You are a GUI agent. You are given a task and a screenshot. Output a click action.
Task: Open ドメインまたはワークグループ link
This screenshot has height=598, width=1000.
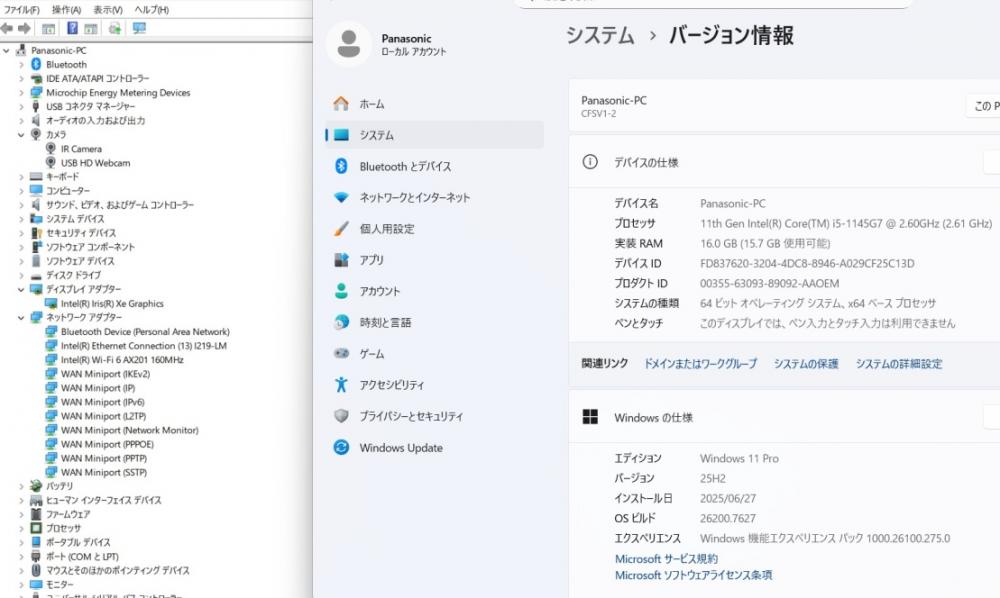(x=700, y=363)
